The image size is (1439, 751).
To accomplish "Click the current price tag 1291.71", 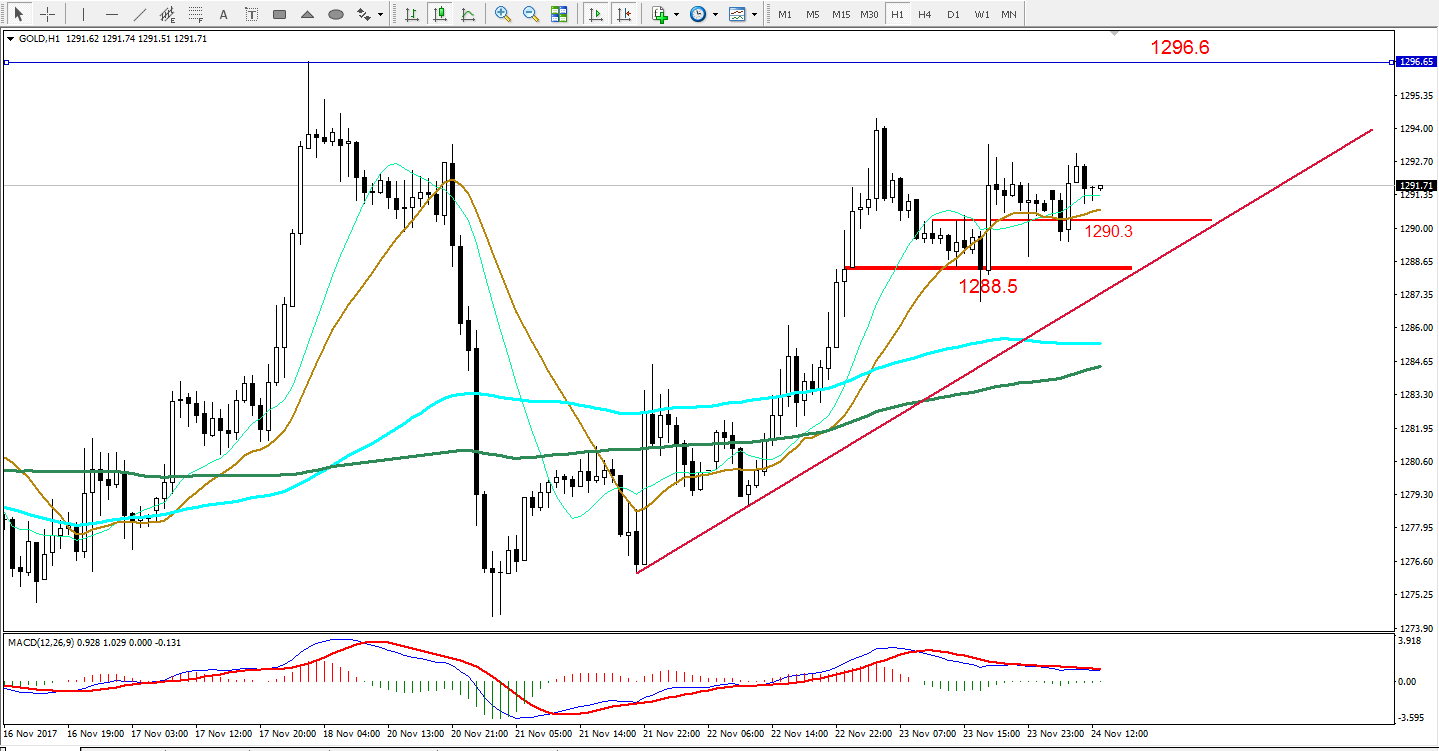I will tap(1416, 186).
